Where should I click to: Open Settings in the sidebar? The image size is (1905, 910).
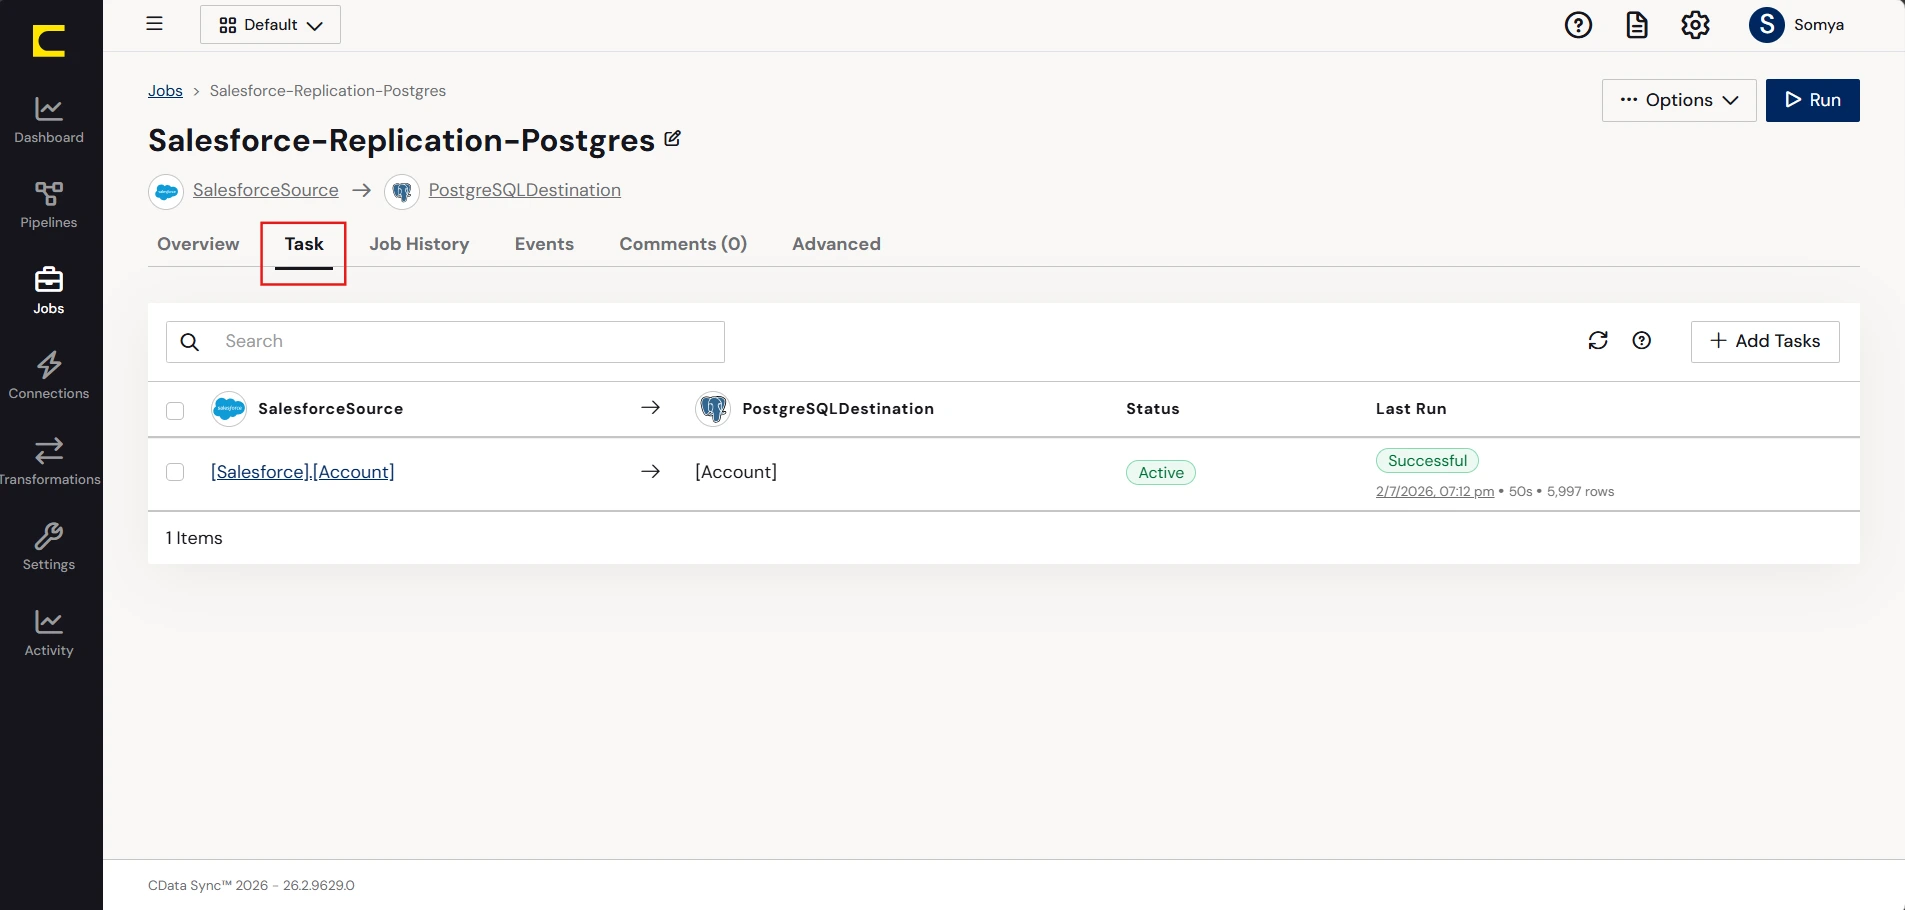49,547
